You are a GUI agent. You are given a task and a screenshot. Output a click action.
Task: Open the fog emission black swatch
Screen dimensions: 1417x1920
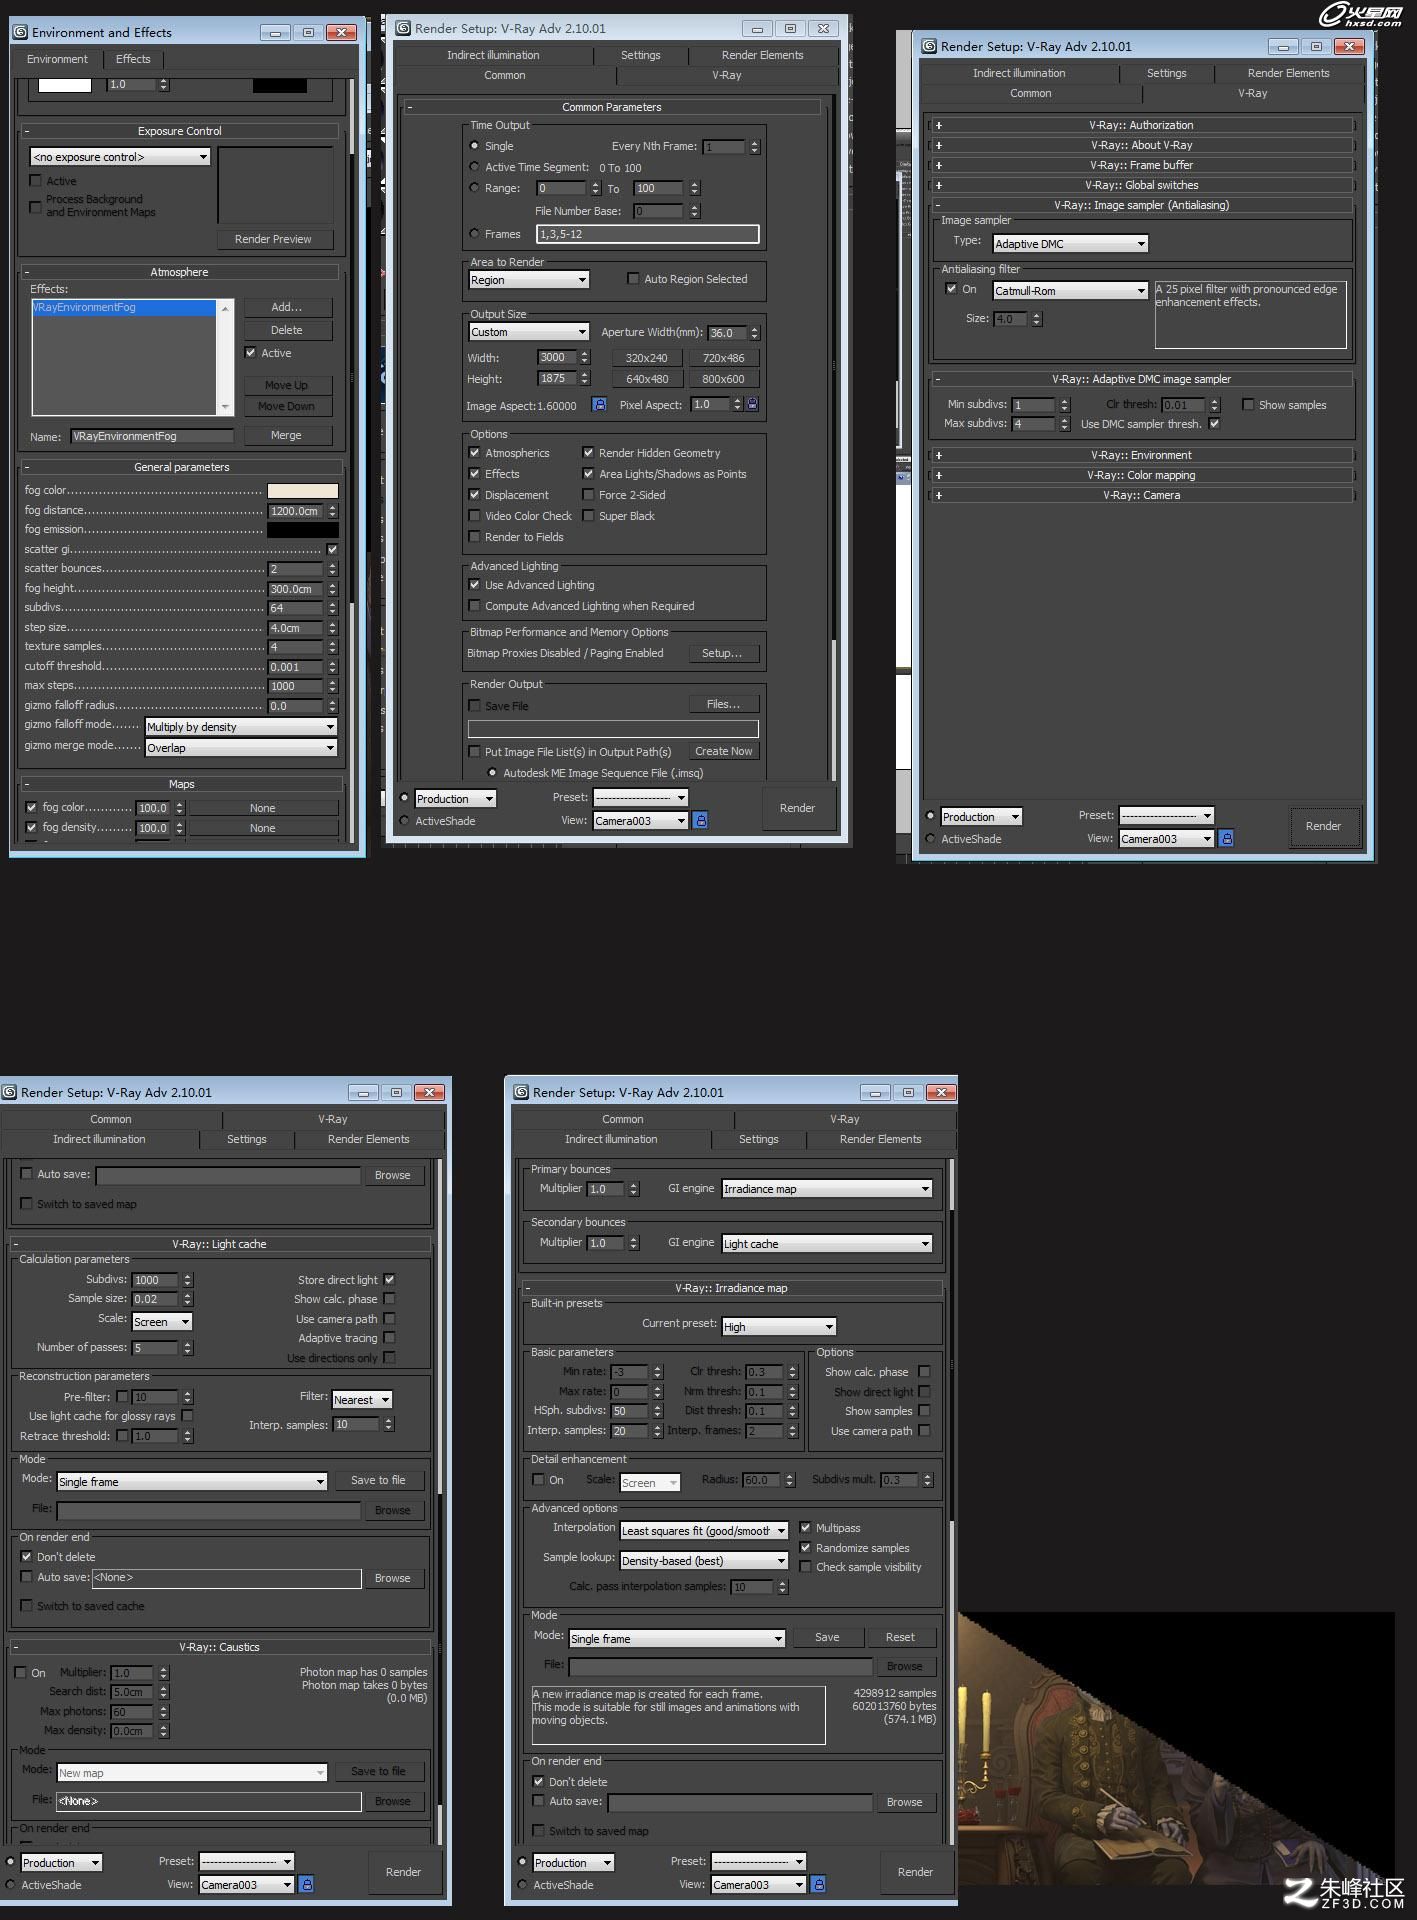pyautogui.click(x=302, y=530)
